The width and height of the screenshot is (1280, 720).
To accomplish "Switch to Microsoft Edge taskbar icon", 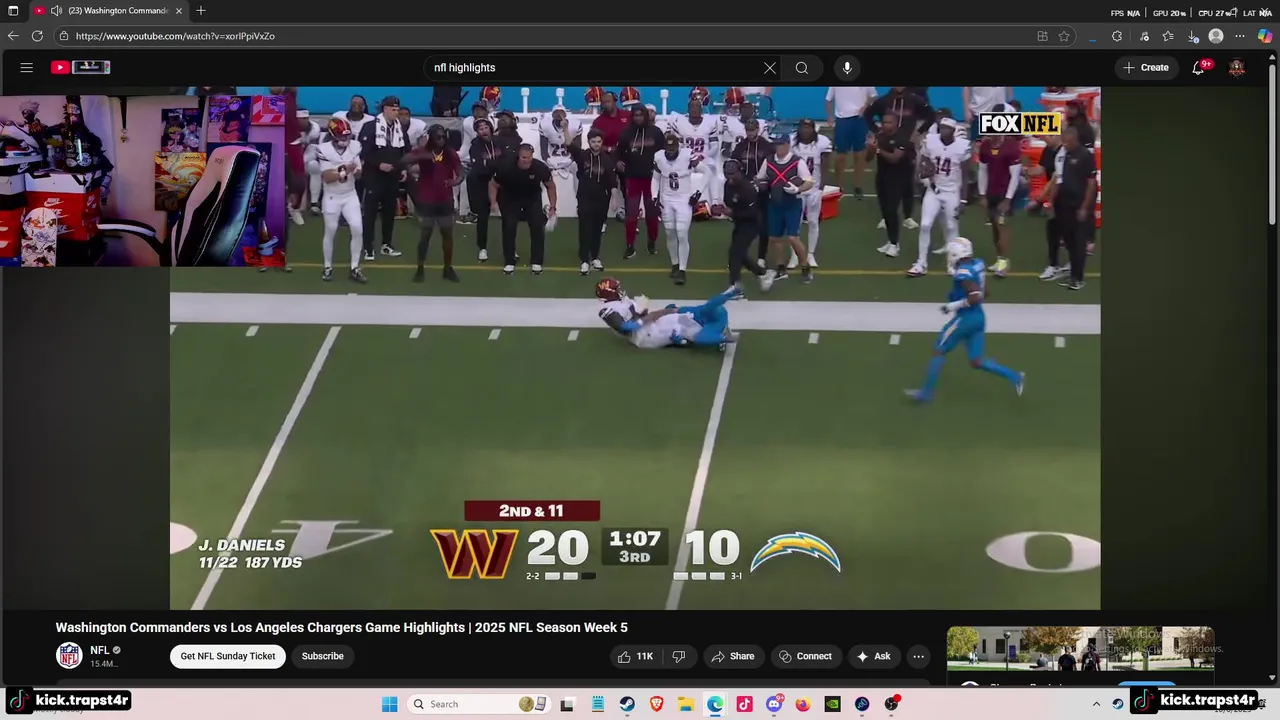I will [x=715, y=704].
